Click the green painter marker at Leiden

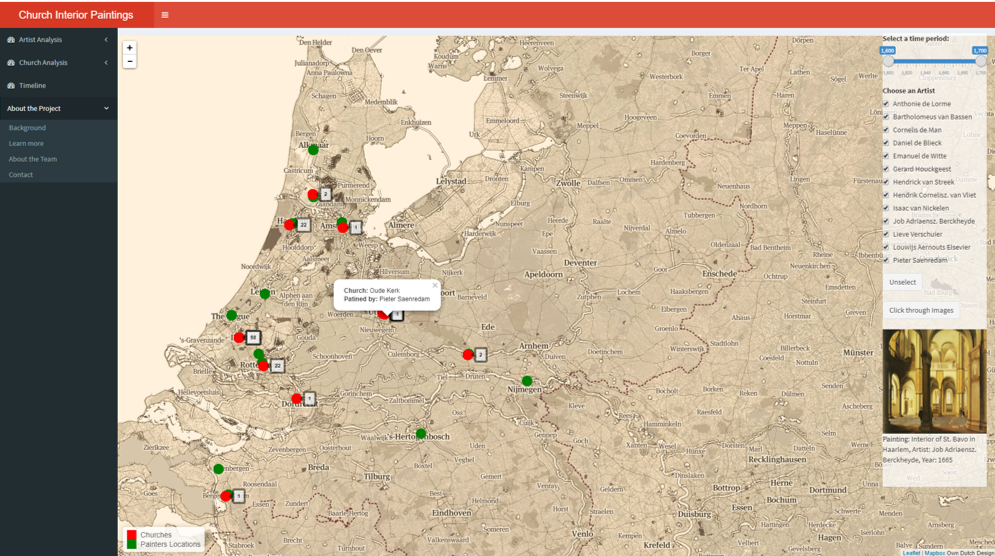[265, 294]
